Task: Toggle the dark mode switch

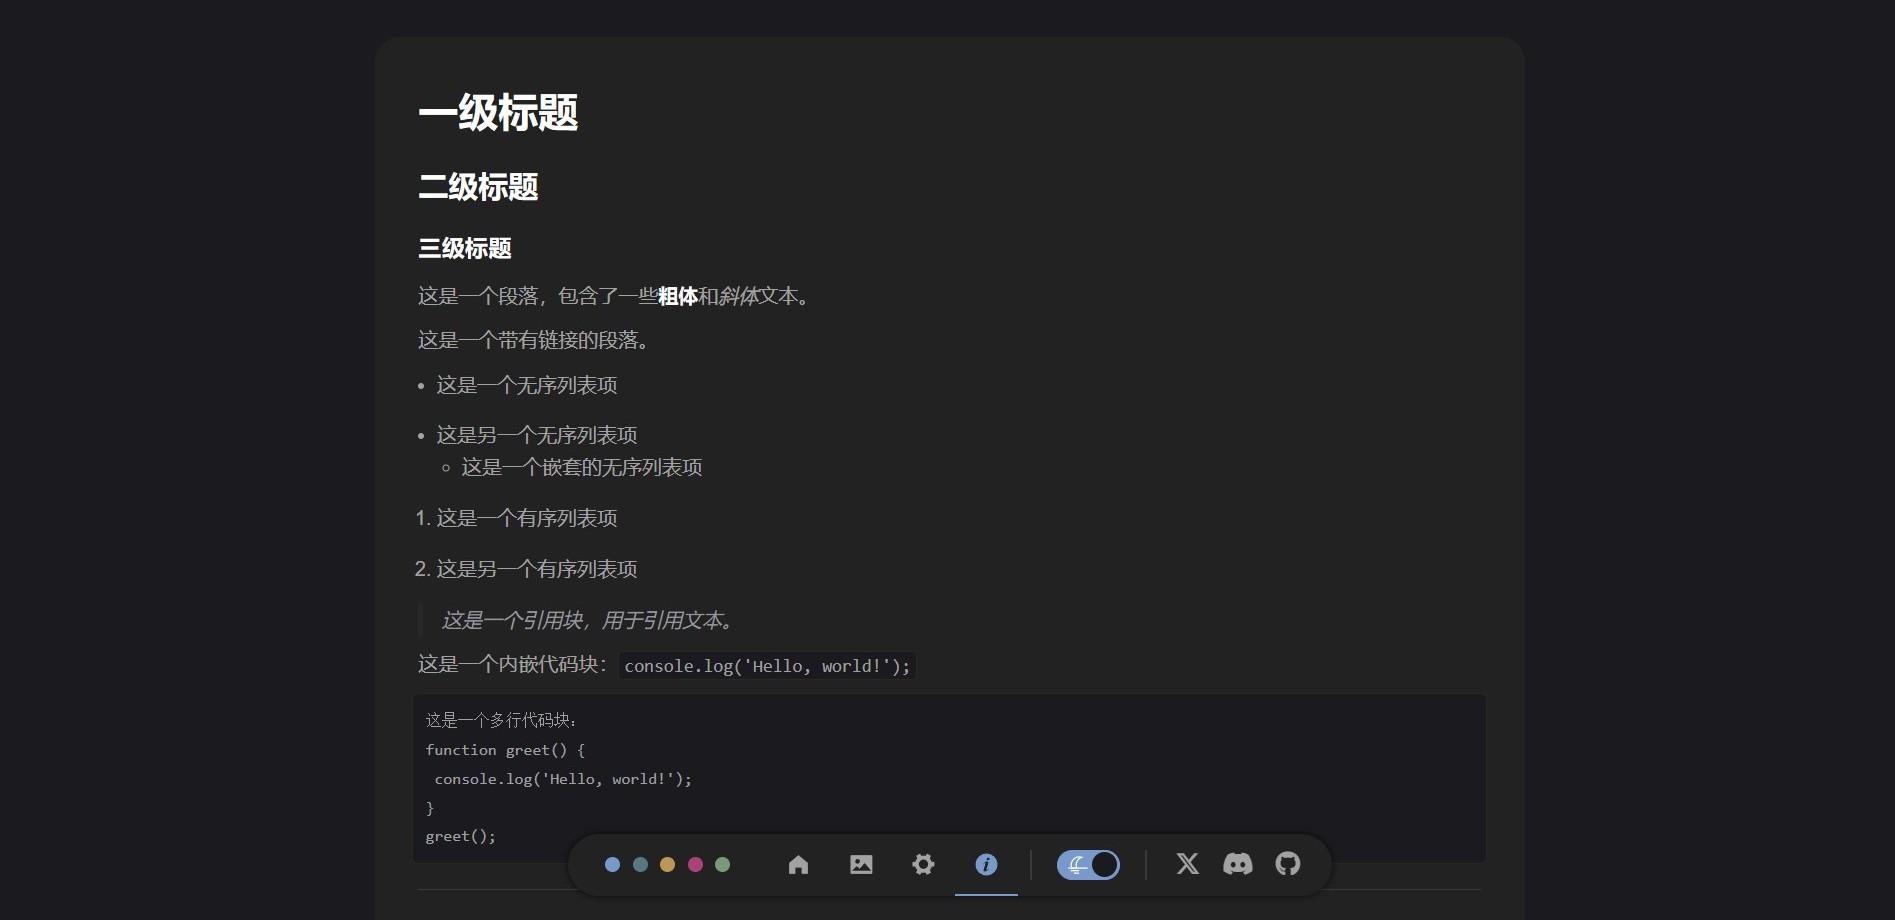Action: click(1088, 865)
